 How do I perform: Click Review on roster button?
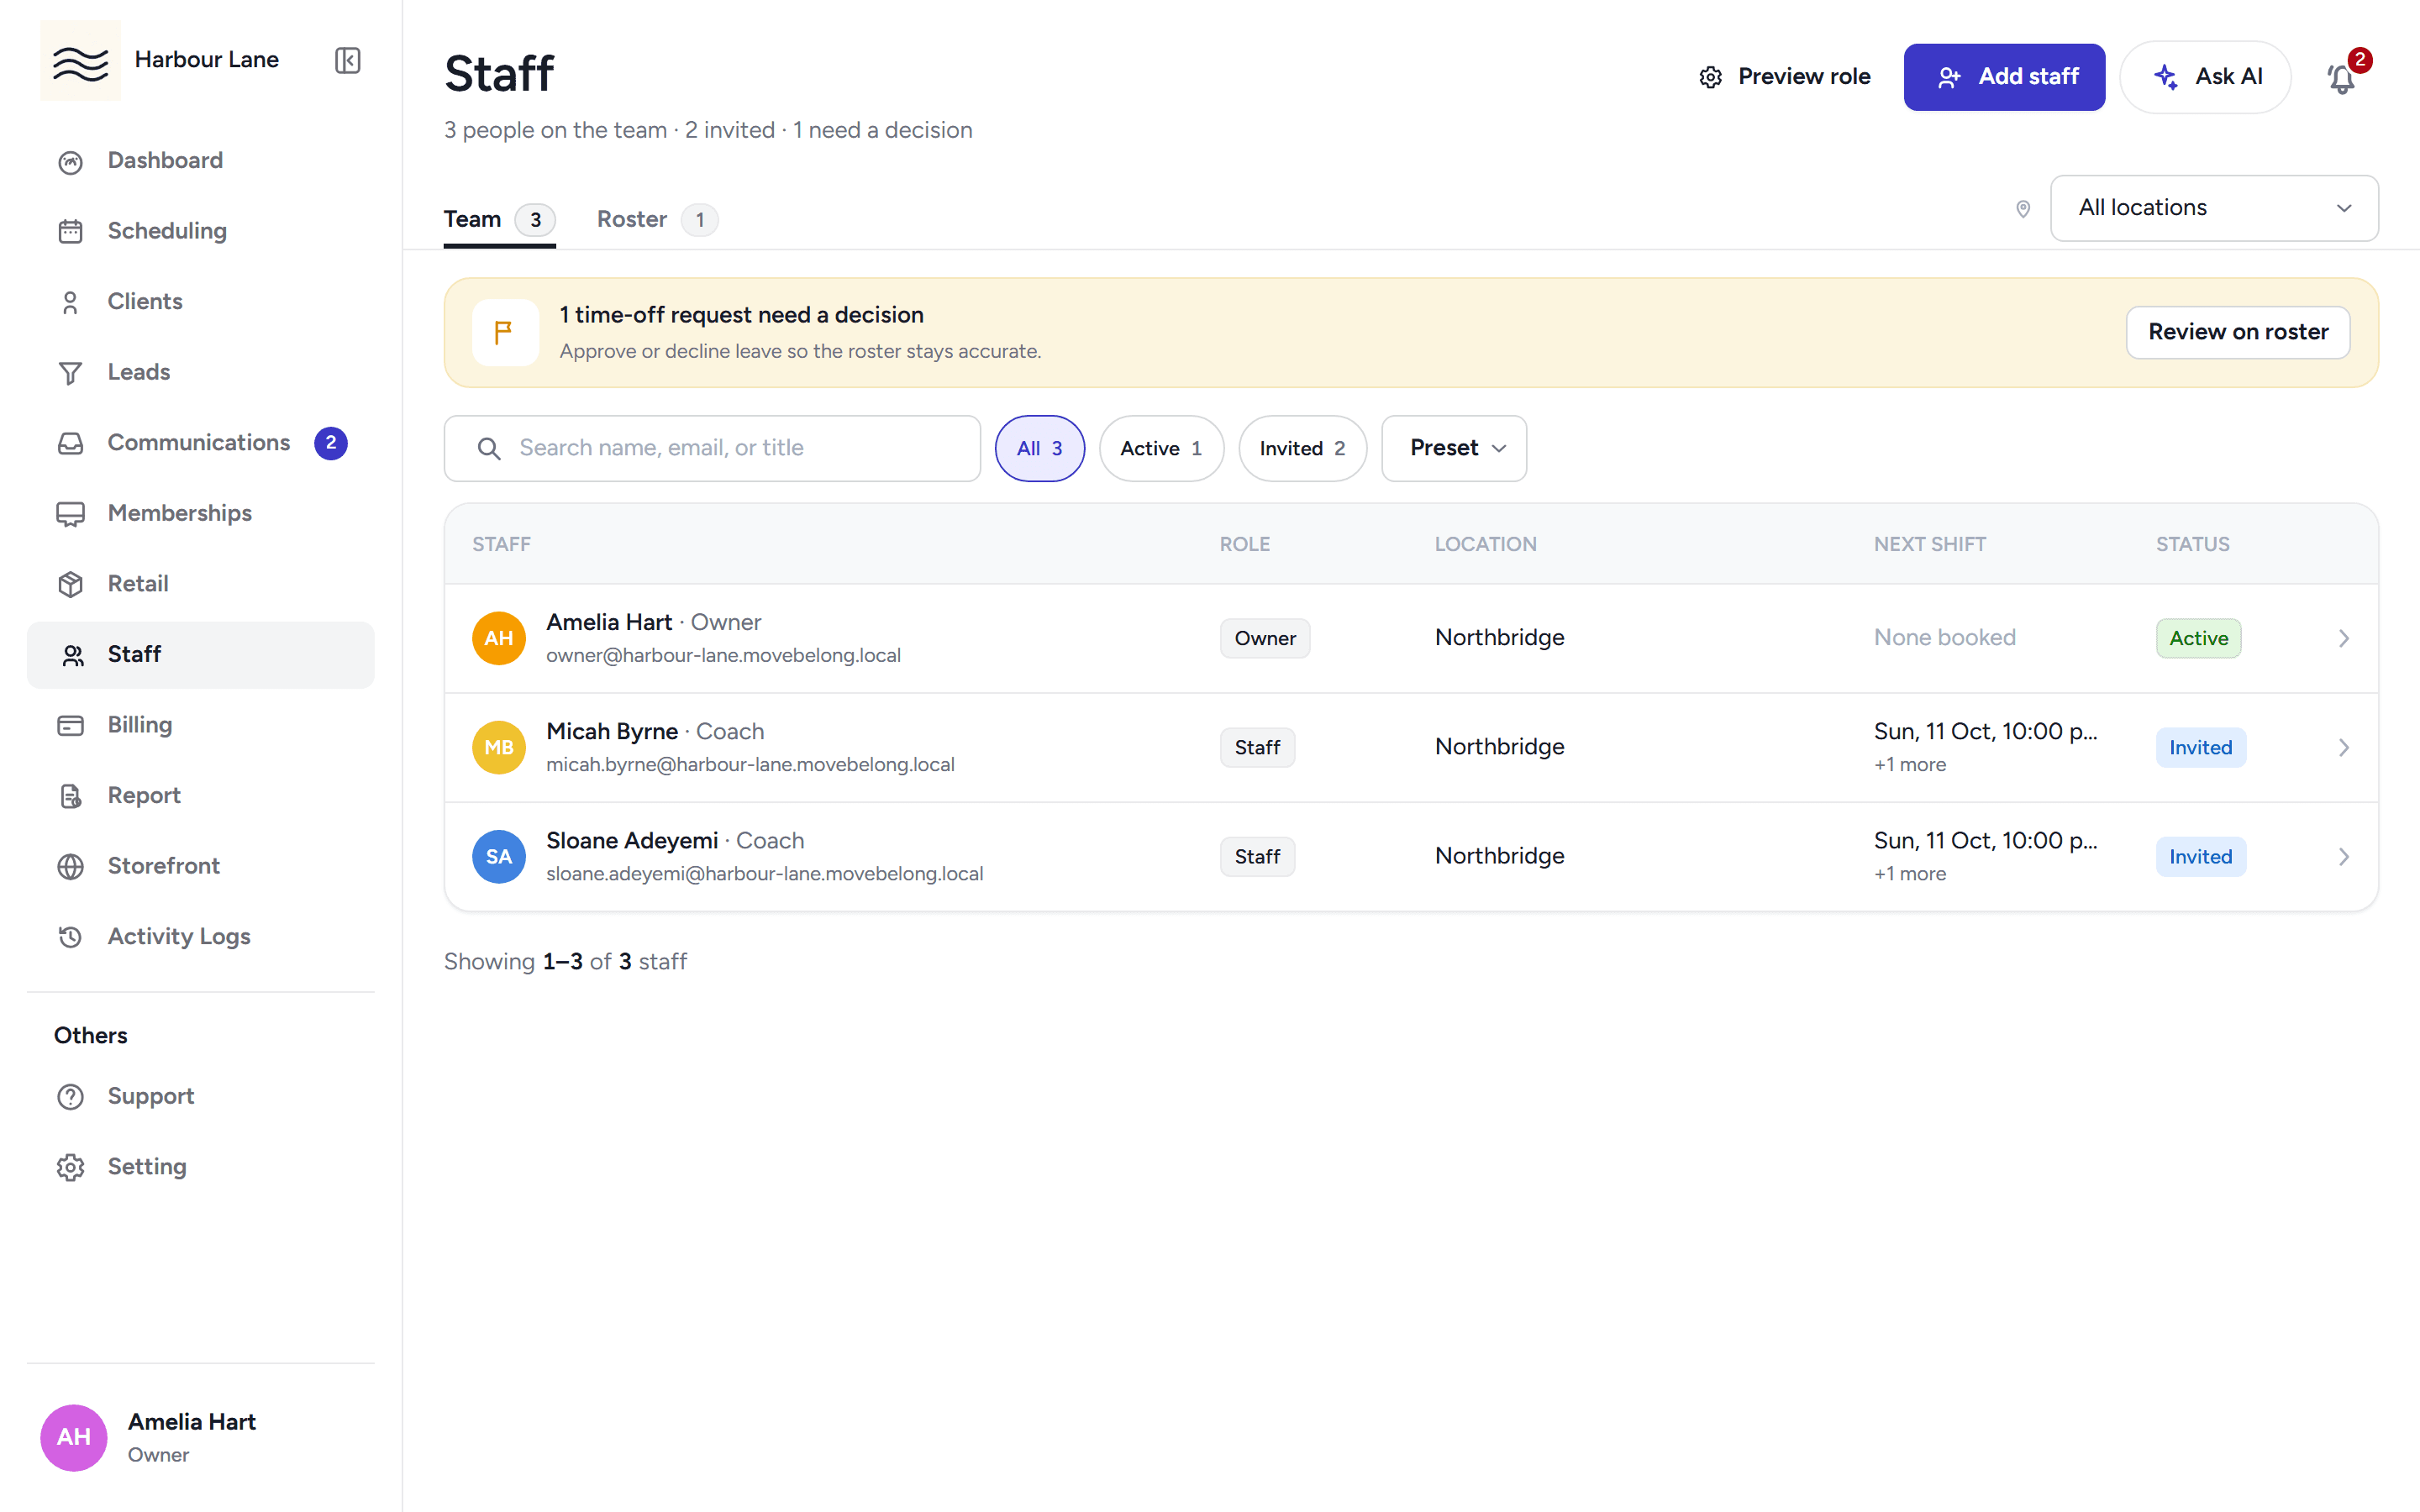[x=2238, y=332]
